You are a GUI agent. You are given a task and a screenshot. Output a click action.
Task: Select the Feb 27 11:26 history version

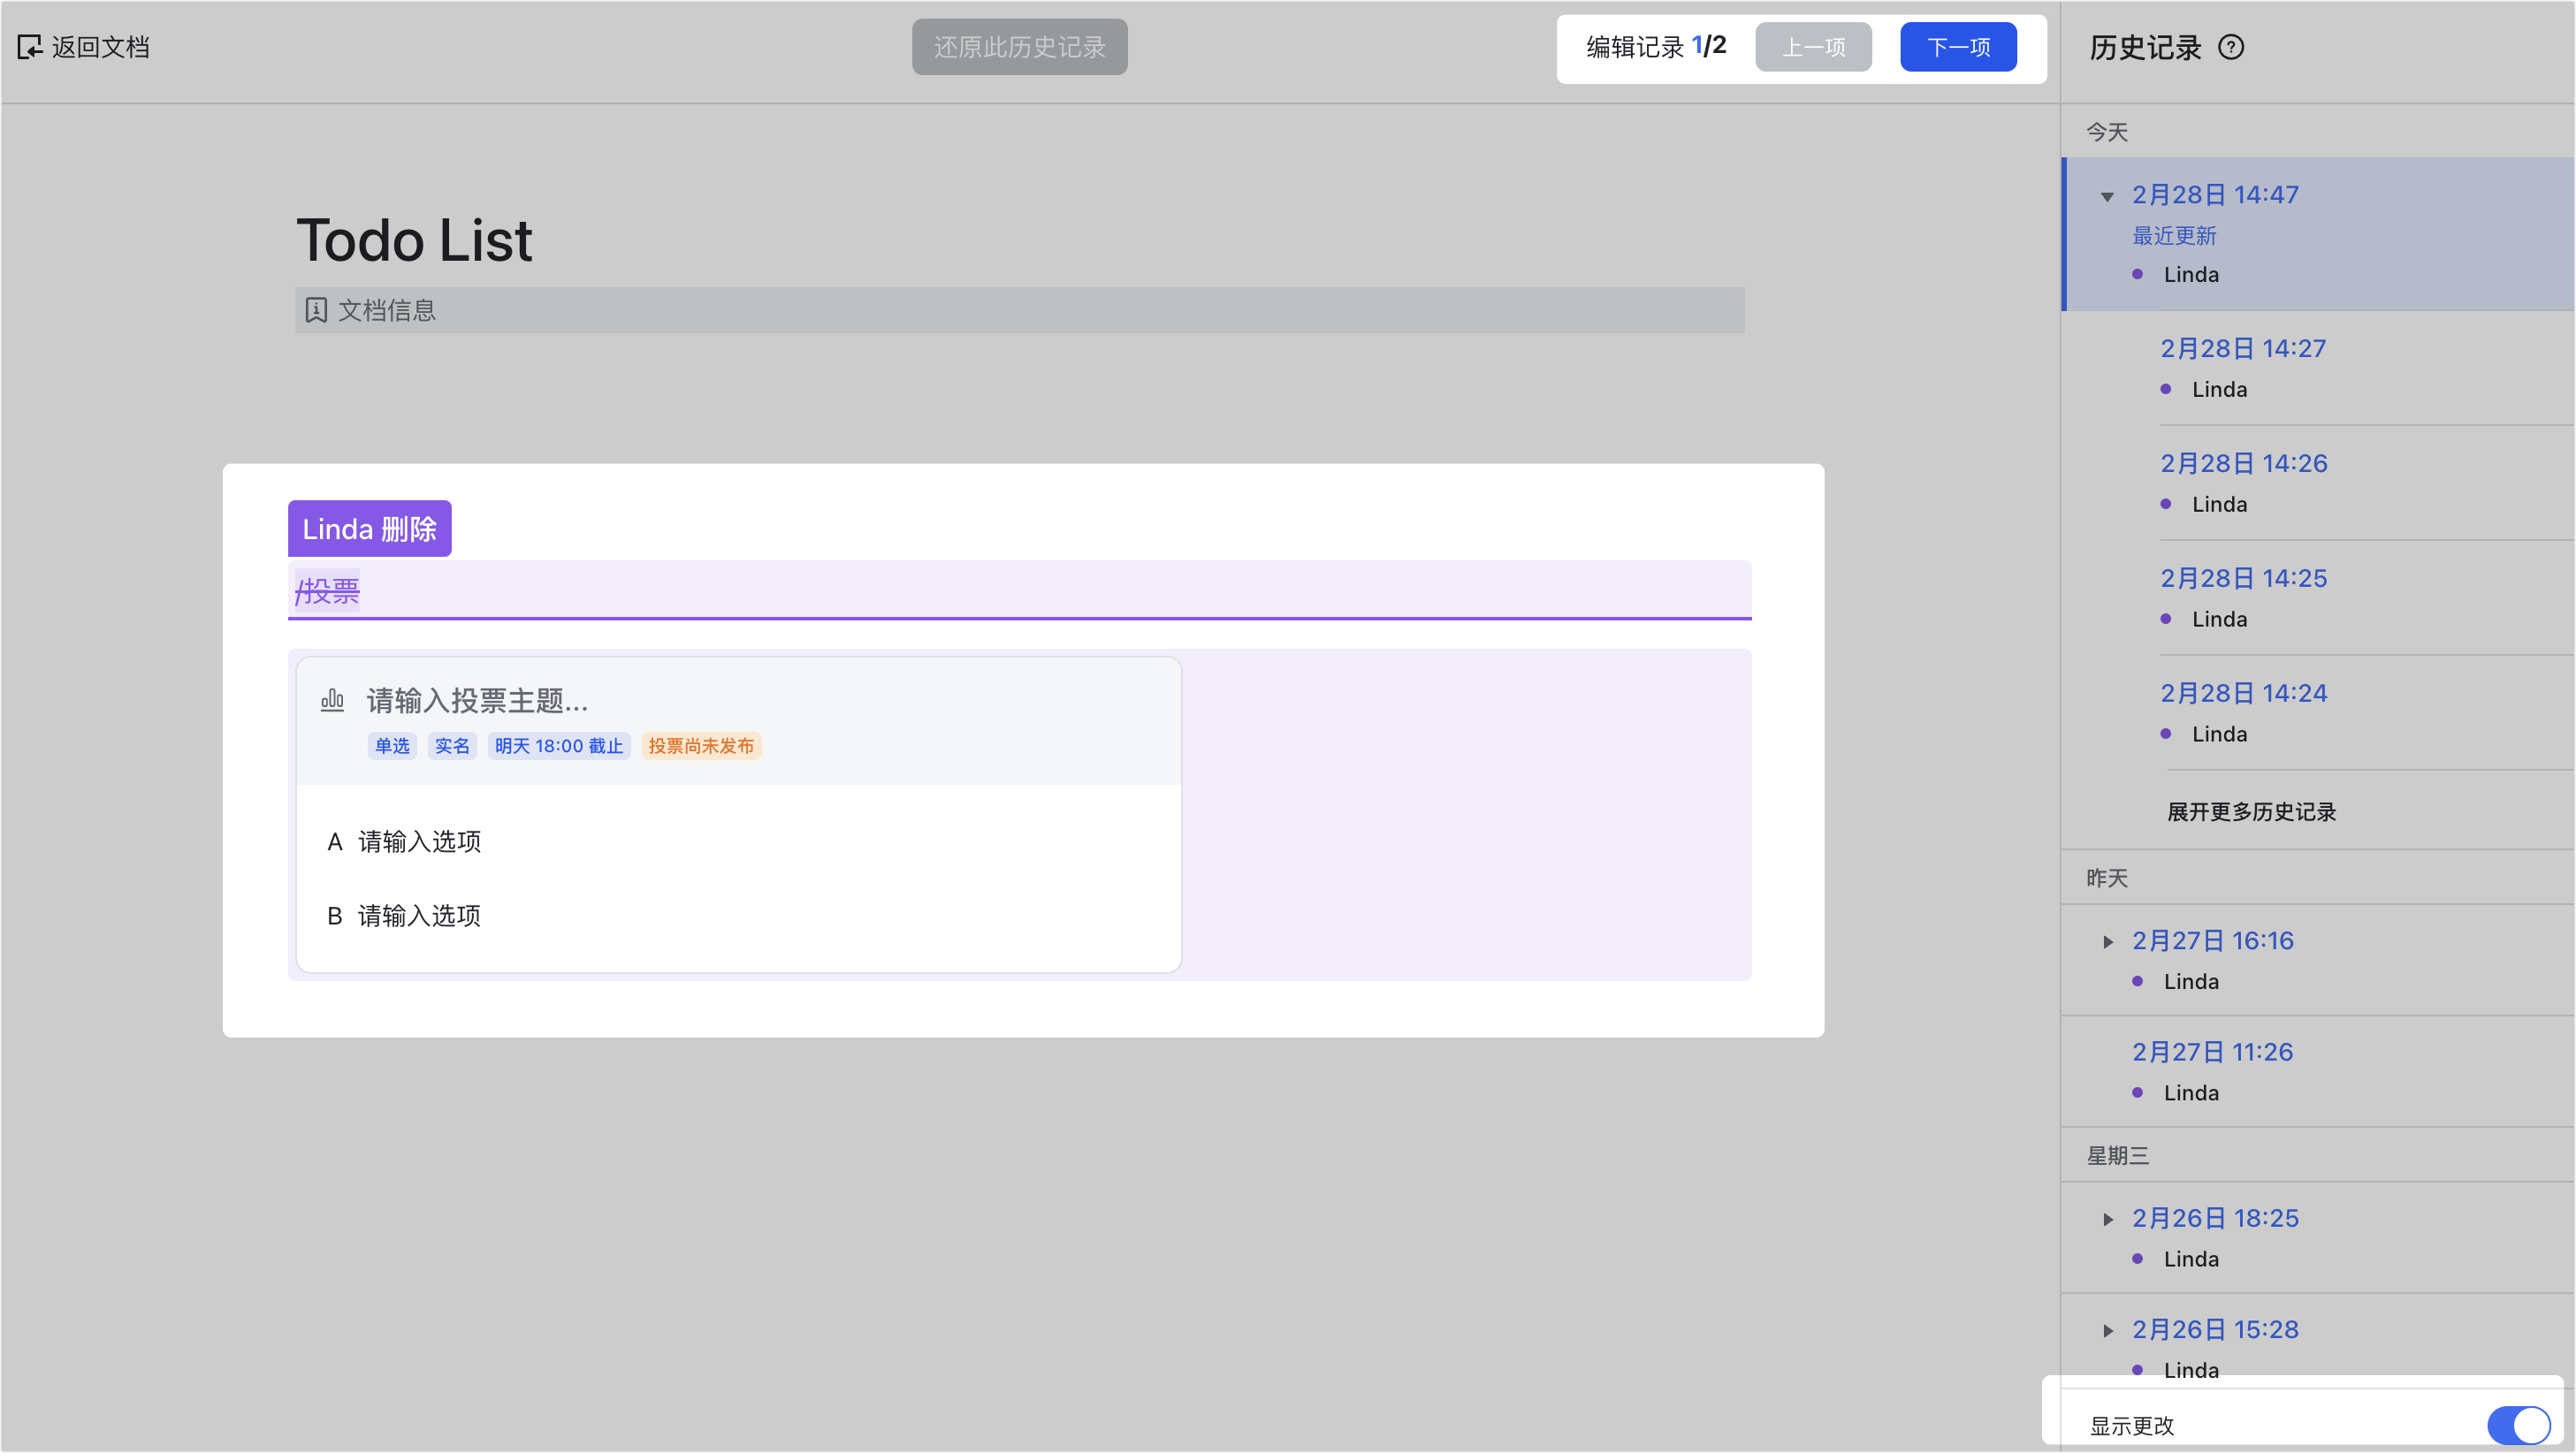pyautogui.click(x=2212, y=1052)
